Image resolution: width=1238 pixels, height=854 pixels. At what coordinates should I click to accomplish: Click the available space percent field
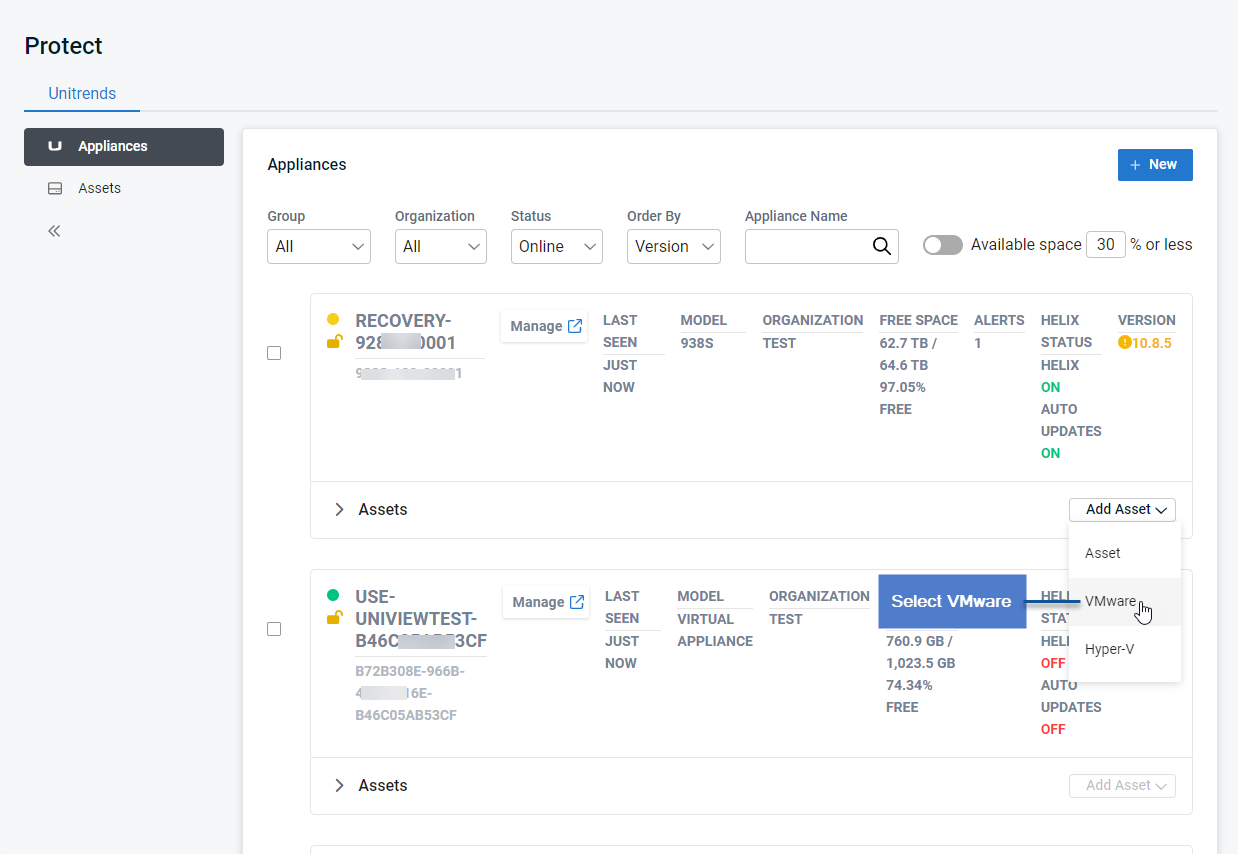point(1105,244)
